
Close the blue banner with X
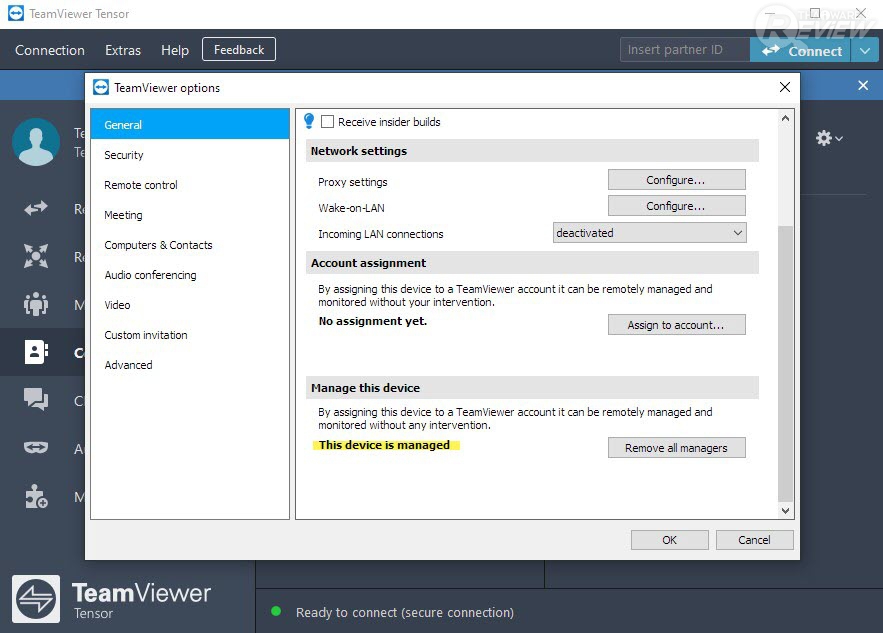pyautogui.click(x=863, y=86)
